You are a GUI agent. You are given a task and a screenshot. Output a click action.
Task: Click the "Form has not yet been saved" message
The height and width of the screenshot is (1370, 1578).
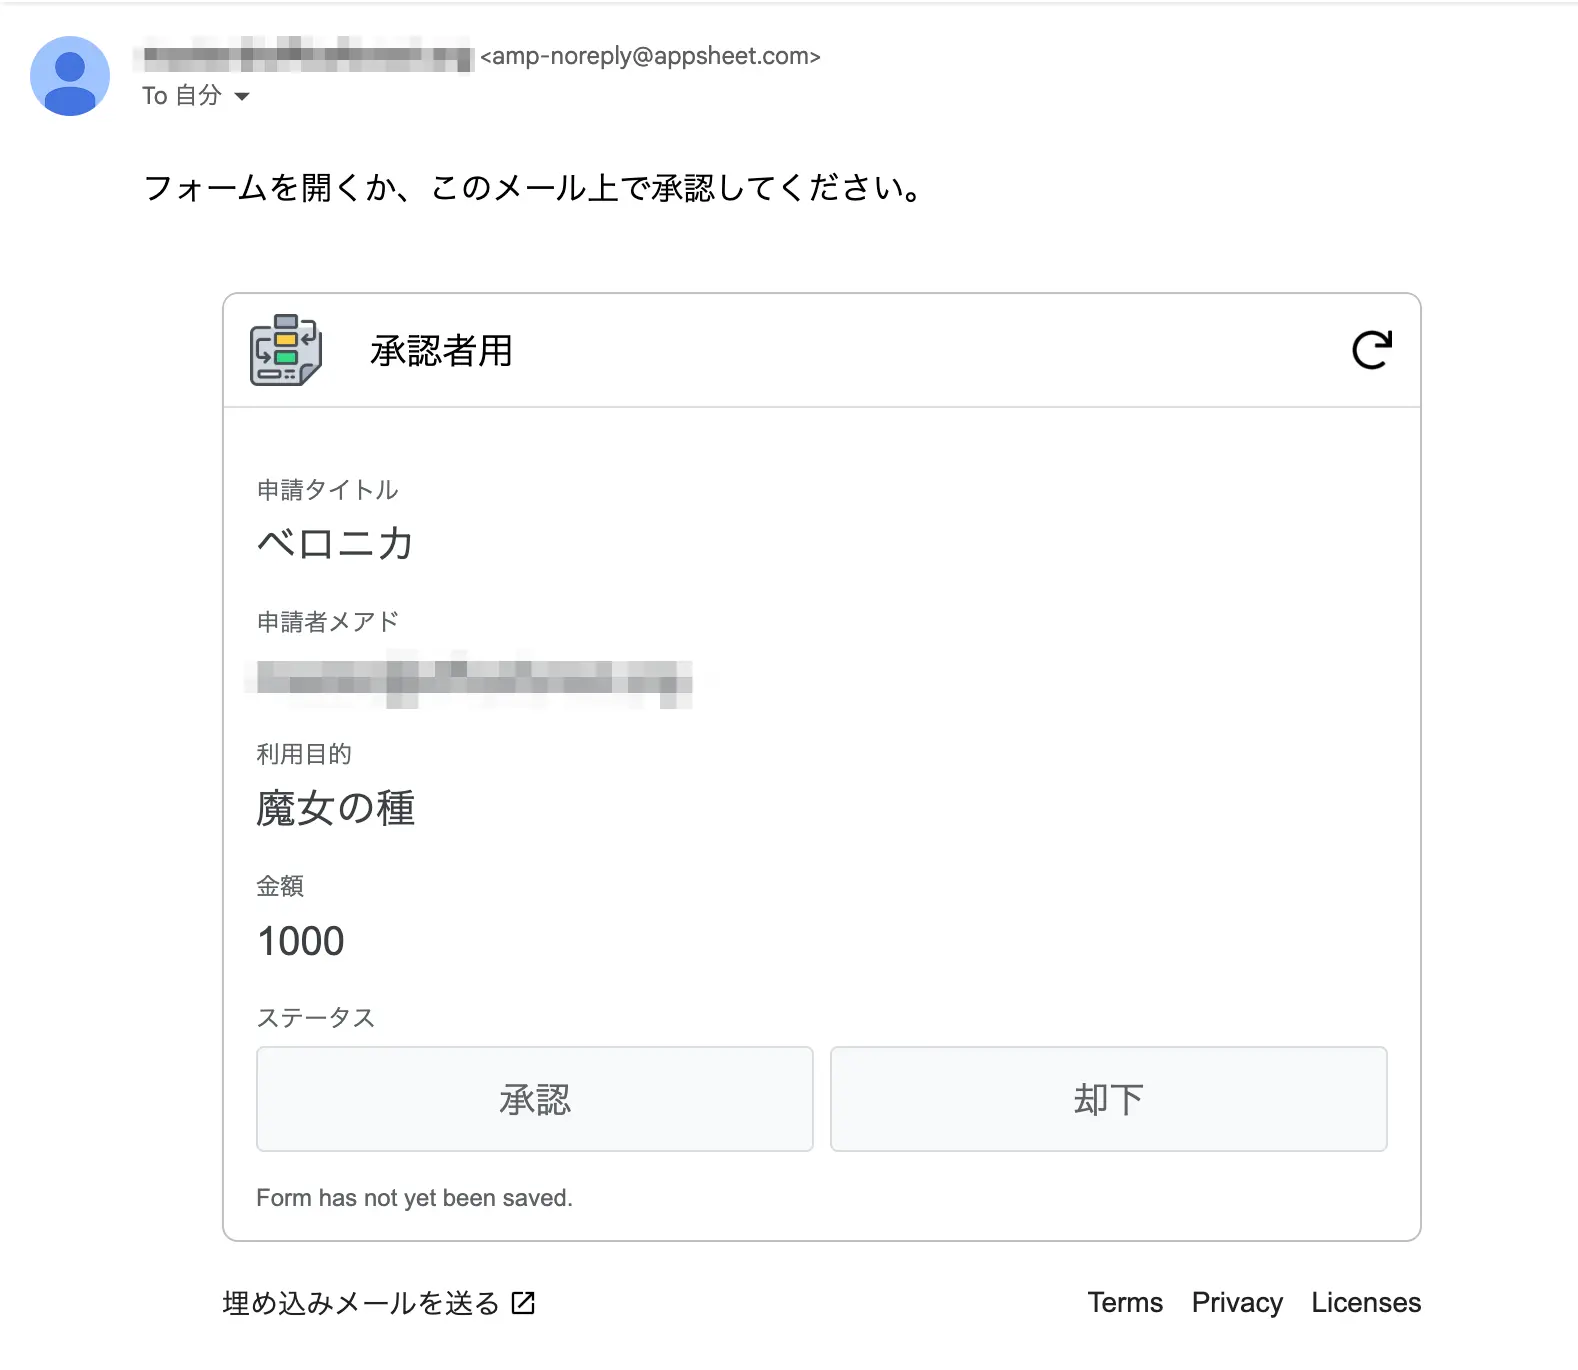[414, 1198]
